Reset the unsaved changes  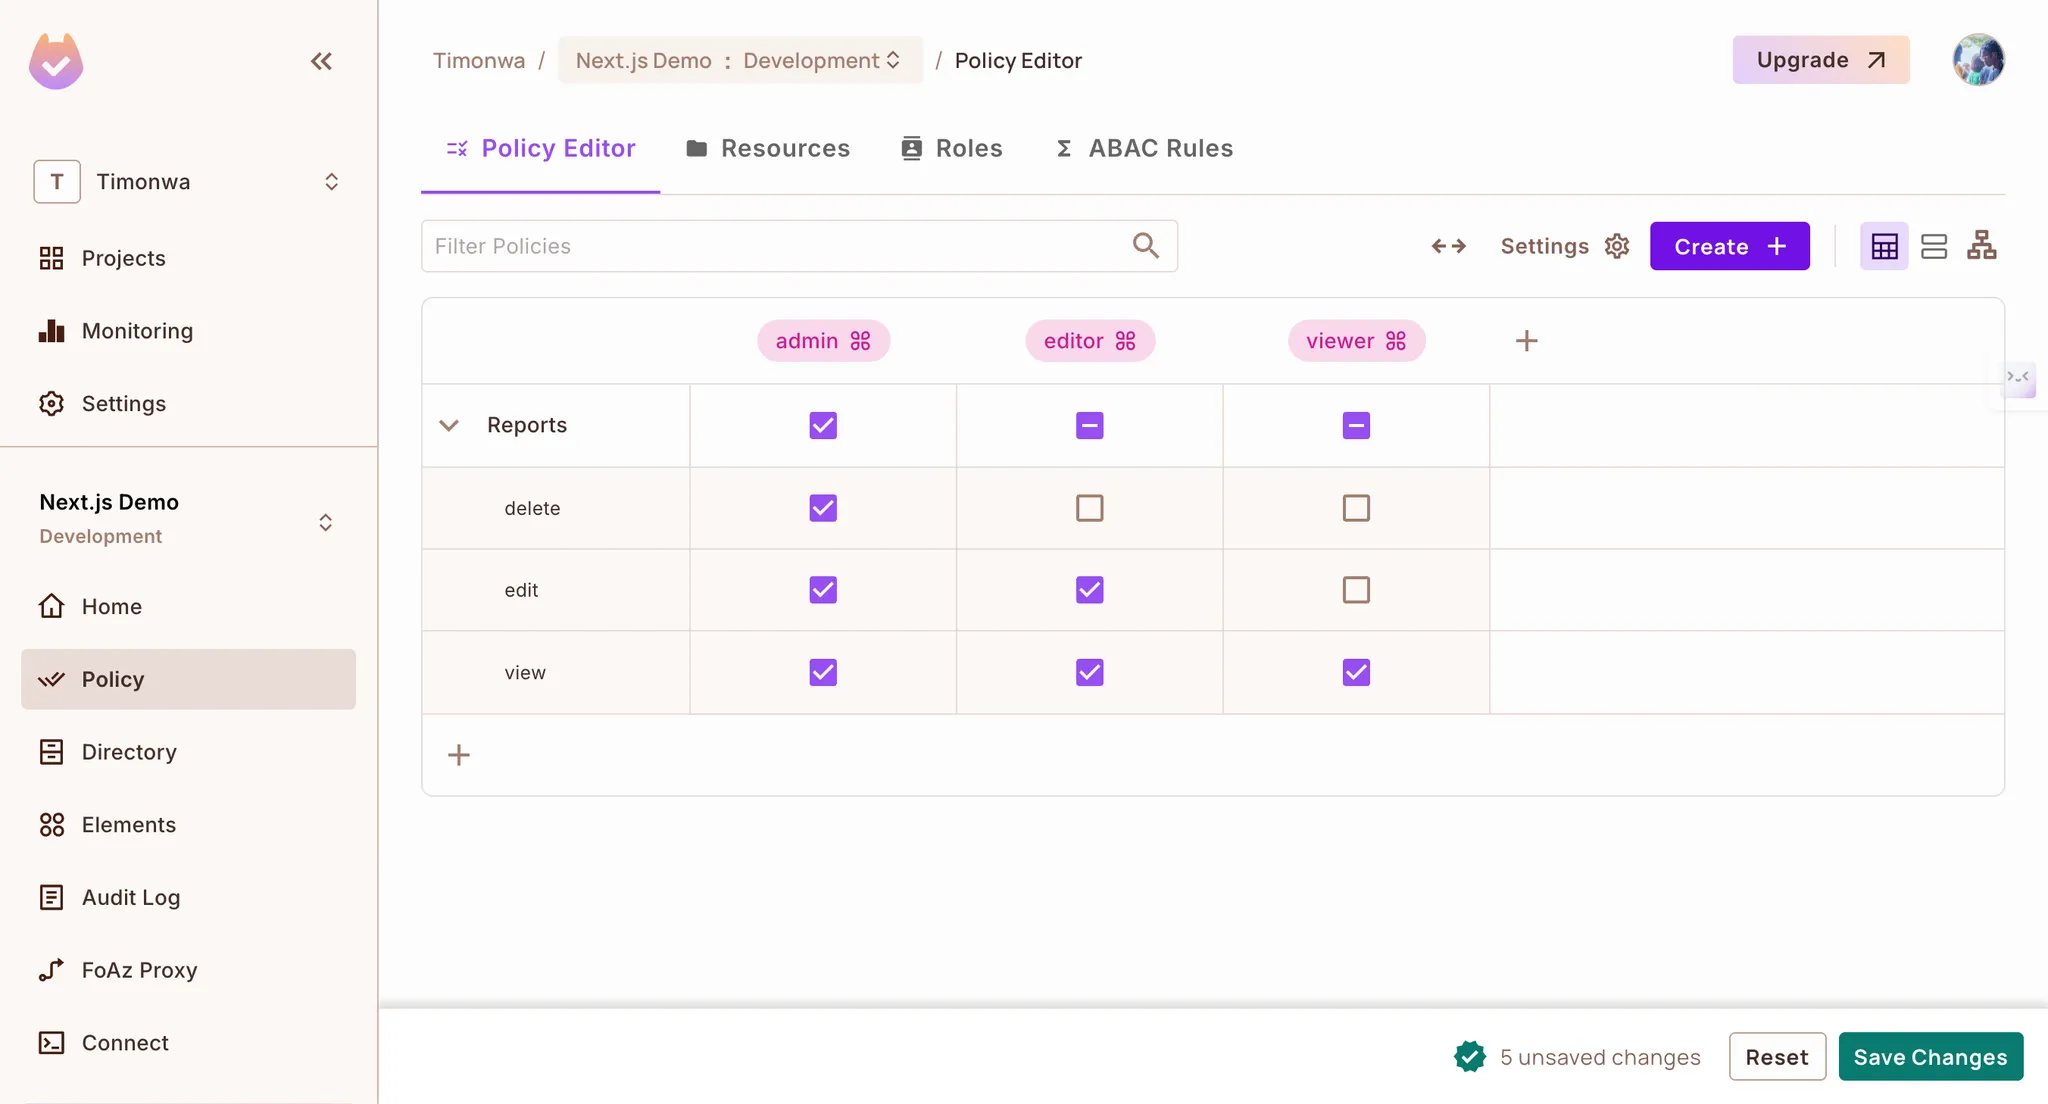pos(1777,1056)
